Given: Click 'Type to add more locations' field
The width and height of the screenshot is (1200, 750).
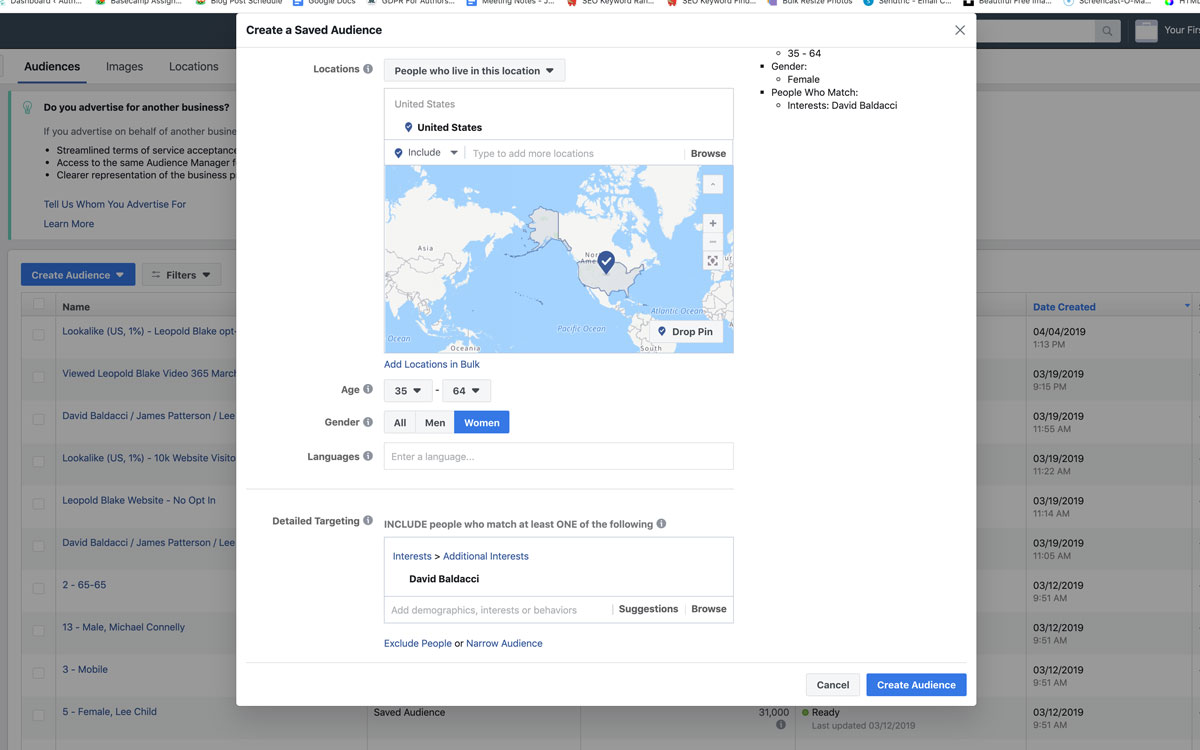Looking at the screenshot, I should click(576, 153).
